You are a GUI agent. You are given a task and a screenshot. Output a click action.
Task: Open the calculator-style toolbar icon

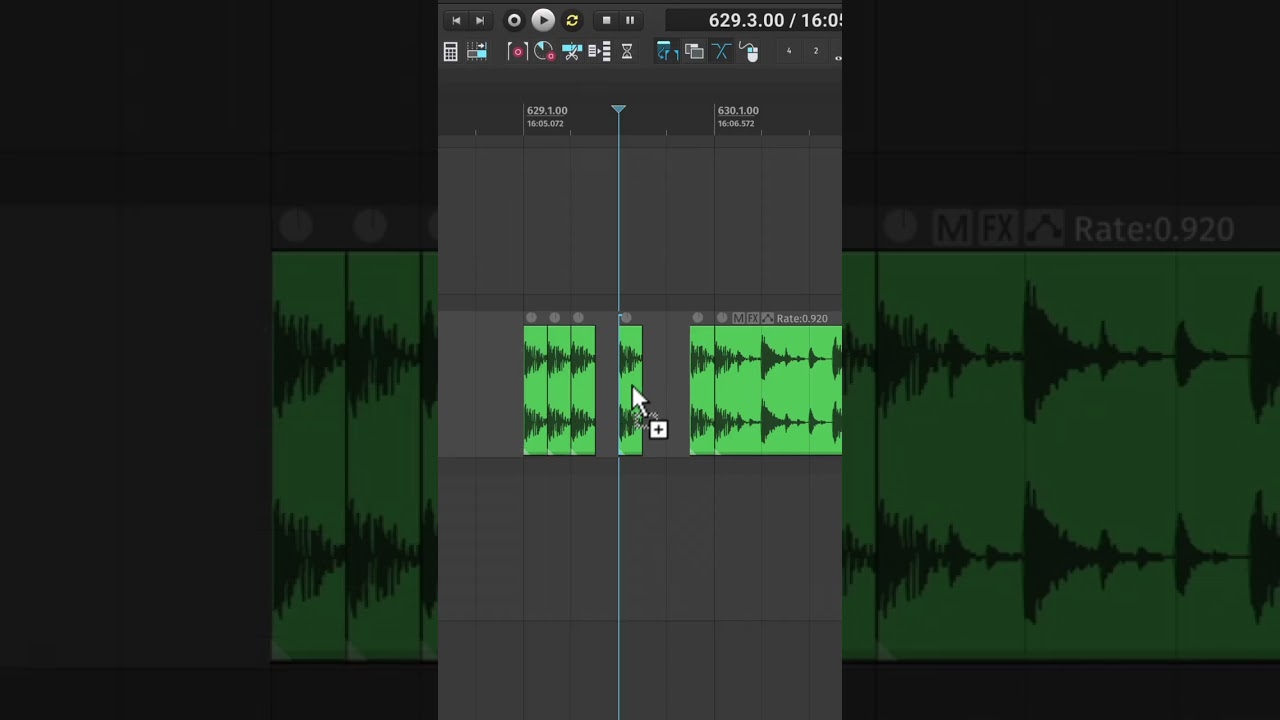[451, 52]
